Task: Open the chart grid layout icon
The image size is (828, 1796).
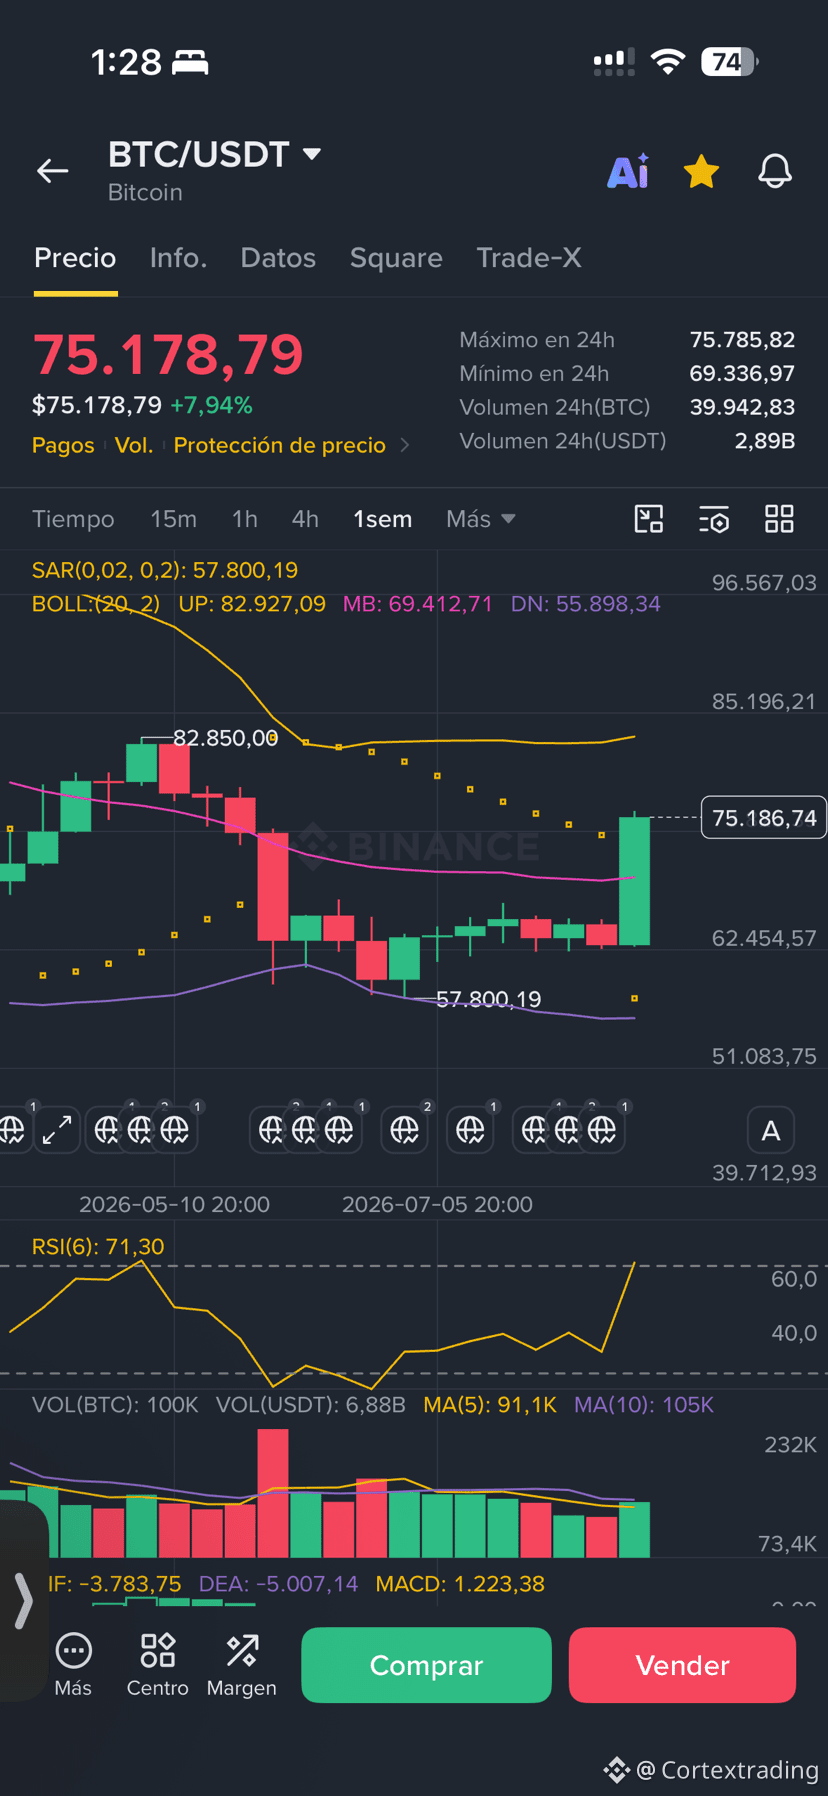Action: [779, 519]
